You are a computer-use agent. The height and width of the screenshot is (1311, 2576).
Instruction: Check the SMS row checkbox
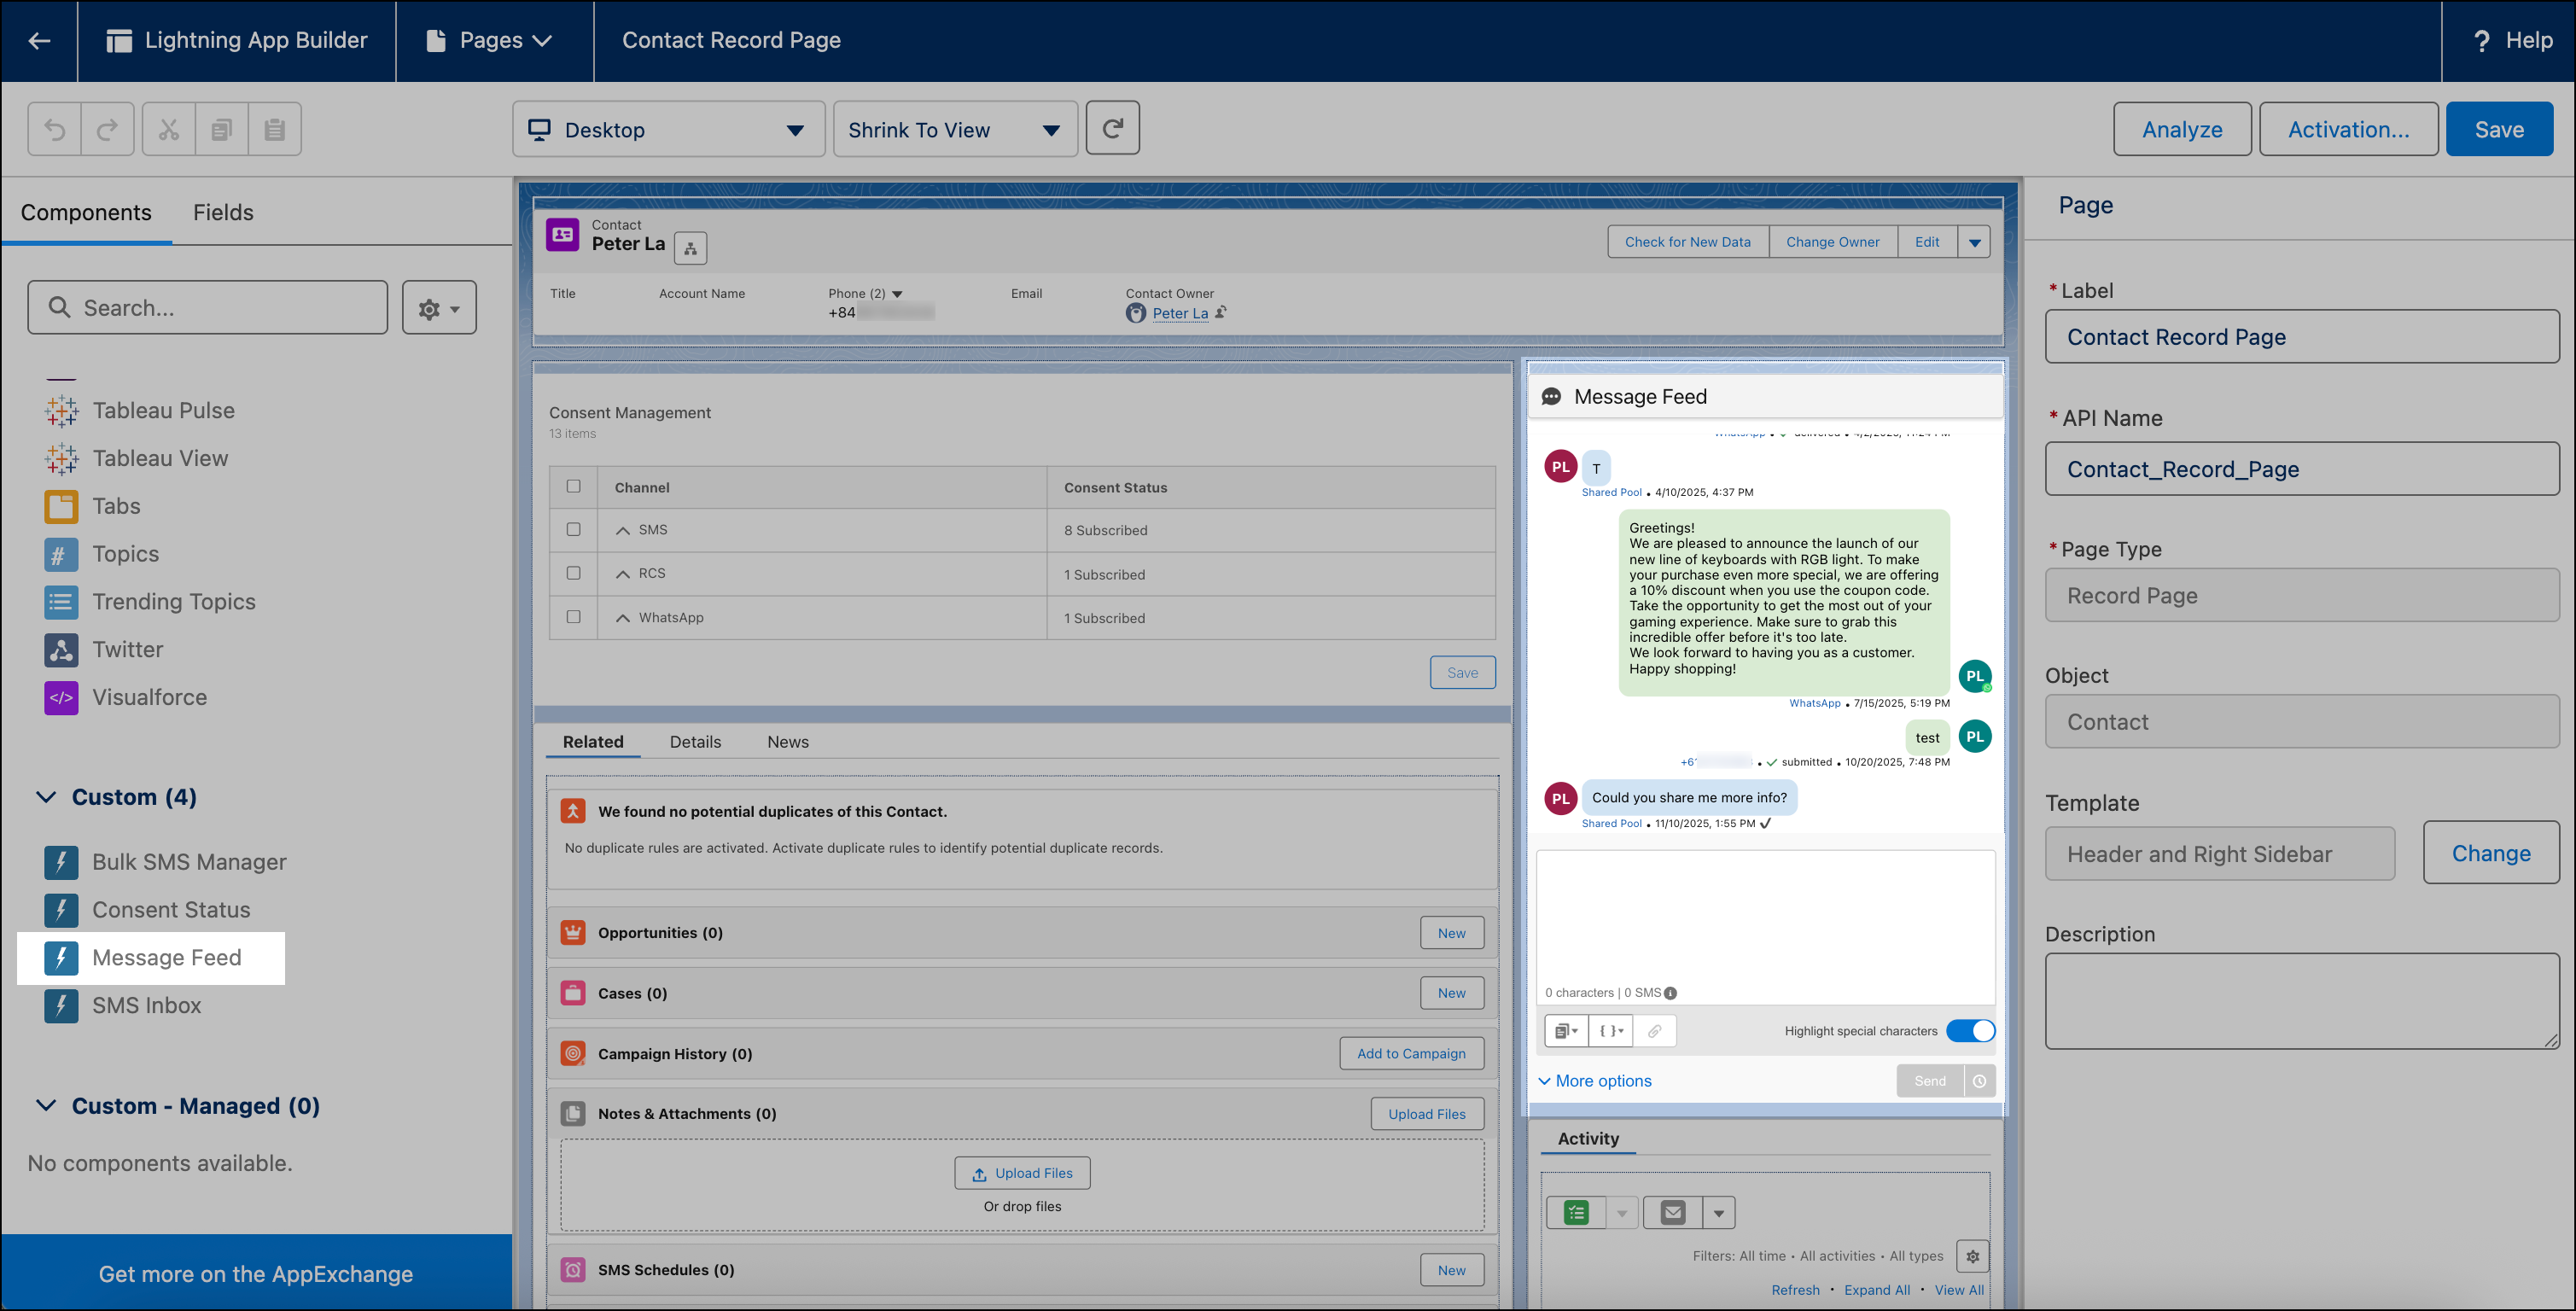[573, 529]
